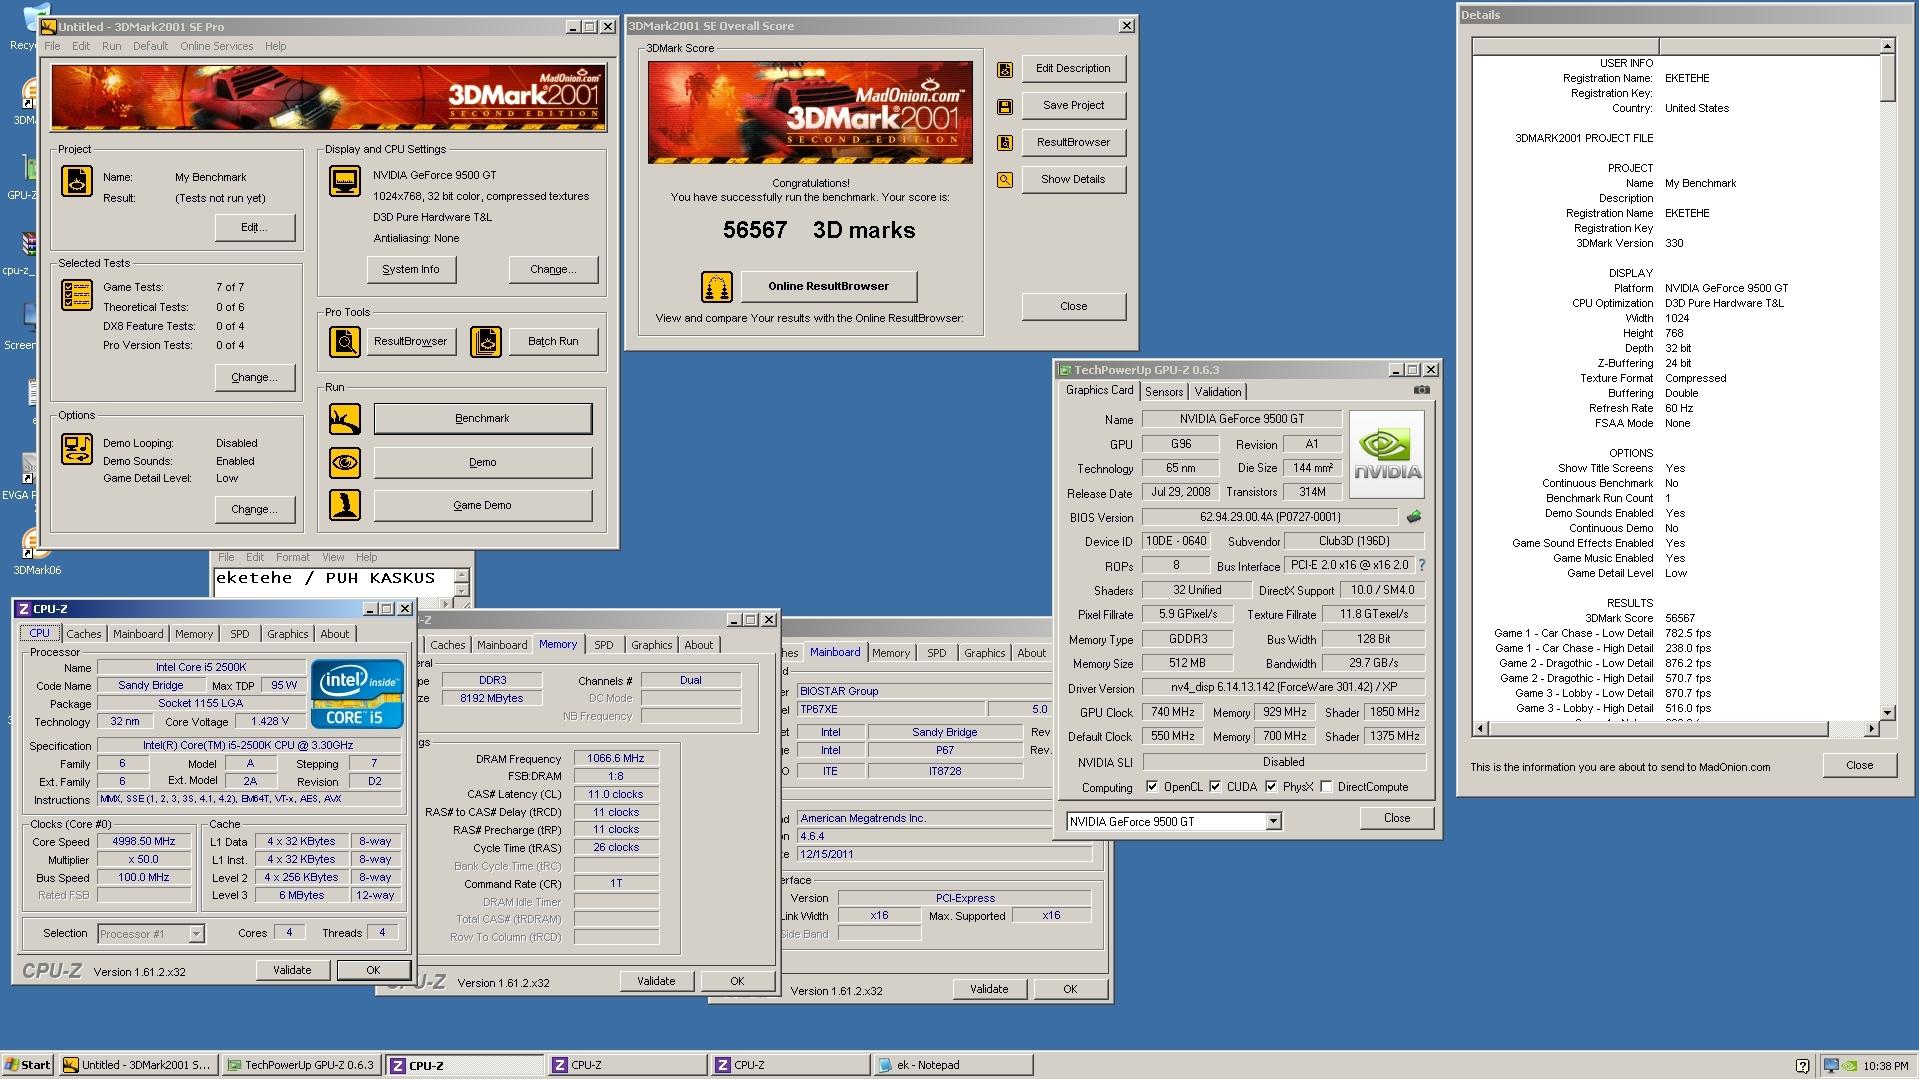The height and width of the screenshot is (1079, 1919).
Task: Click the Benchmark run icon
Action: coord(345,419)
